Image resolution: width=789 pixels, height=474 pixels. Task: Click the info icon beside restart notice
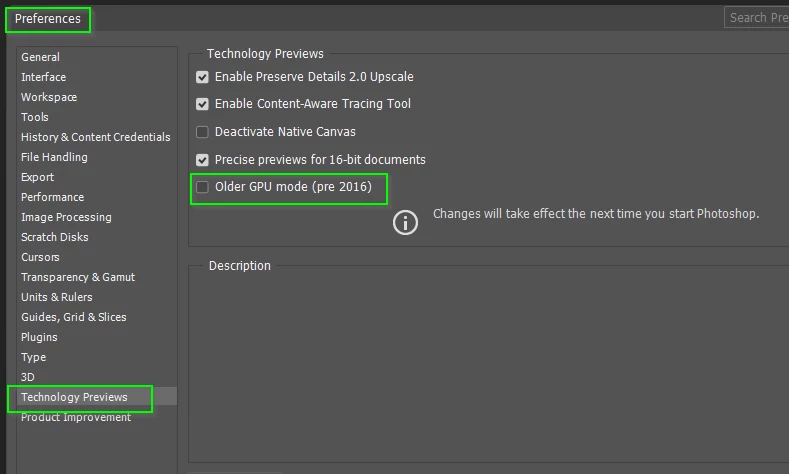(x=405, y=222)
